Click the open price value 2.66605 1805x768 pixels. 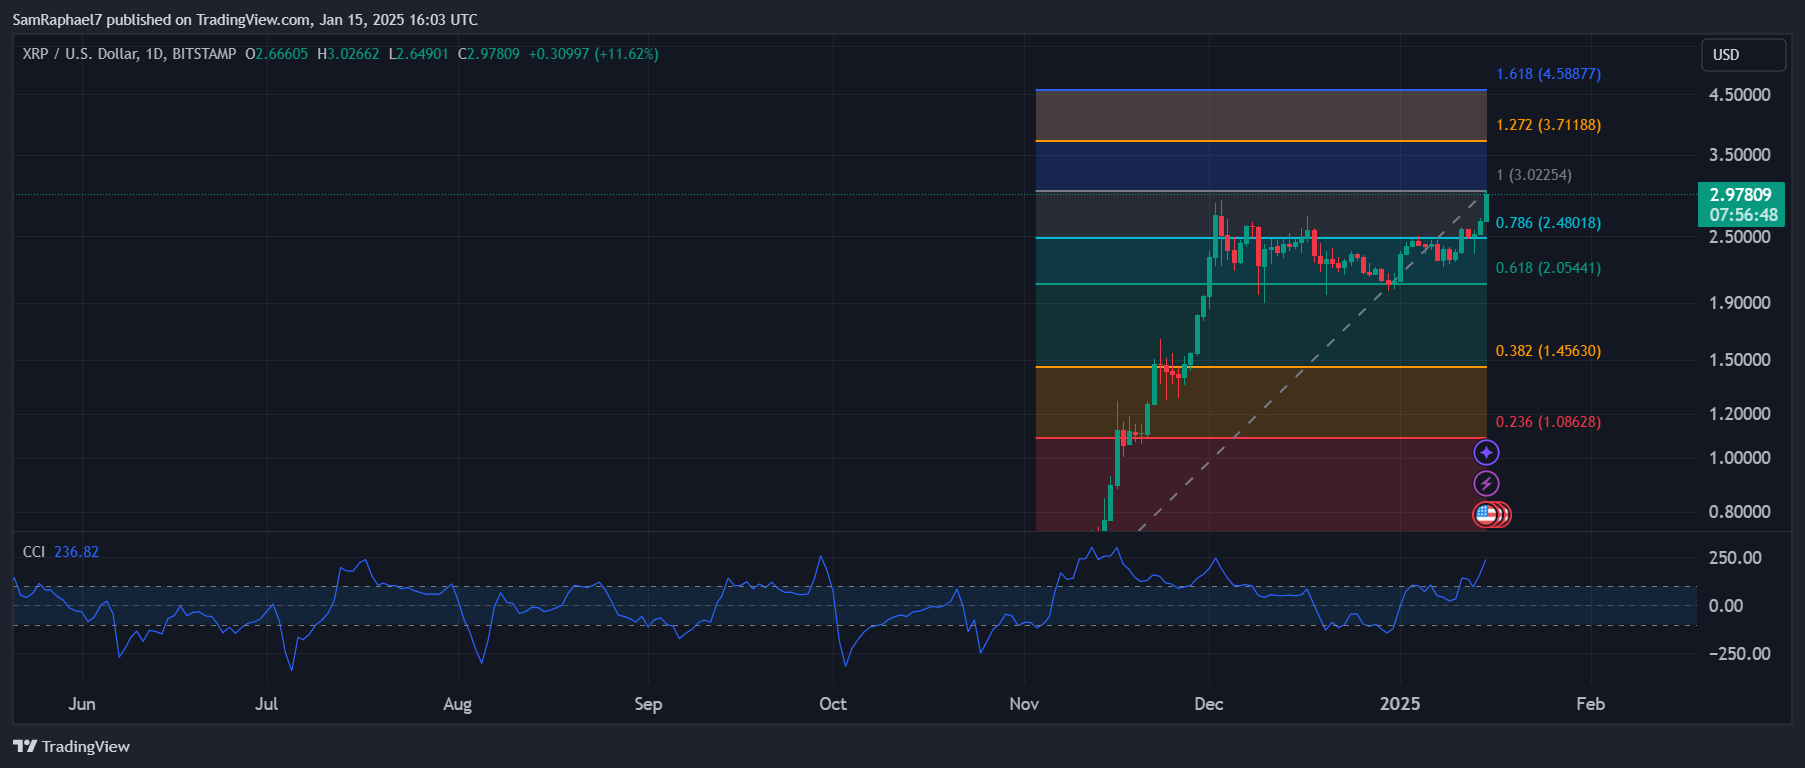(281, 54)
